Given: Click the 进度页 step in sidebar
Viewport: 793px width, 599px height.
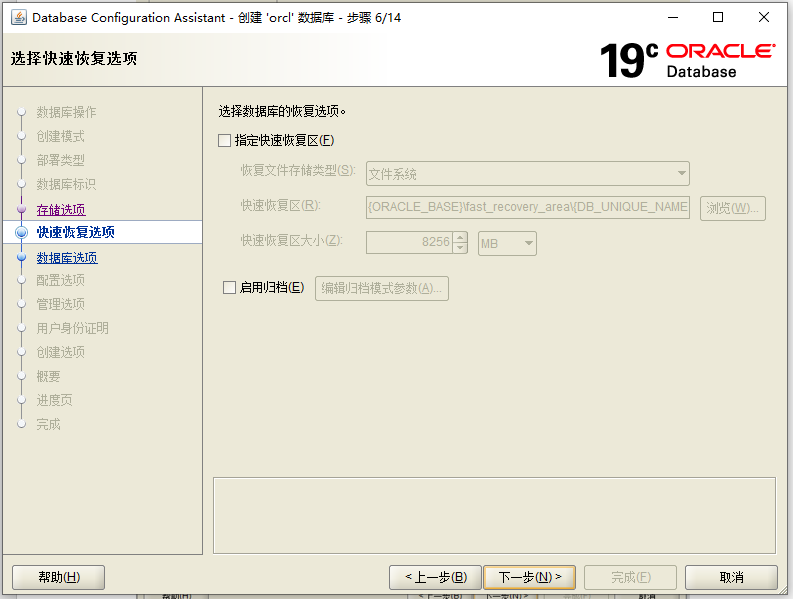Looking at the screenshot, I should 54,400.
